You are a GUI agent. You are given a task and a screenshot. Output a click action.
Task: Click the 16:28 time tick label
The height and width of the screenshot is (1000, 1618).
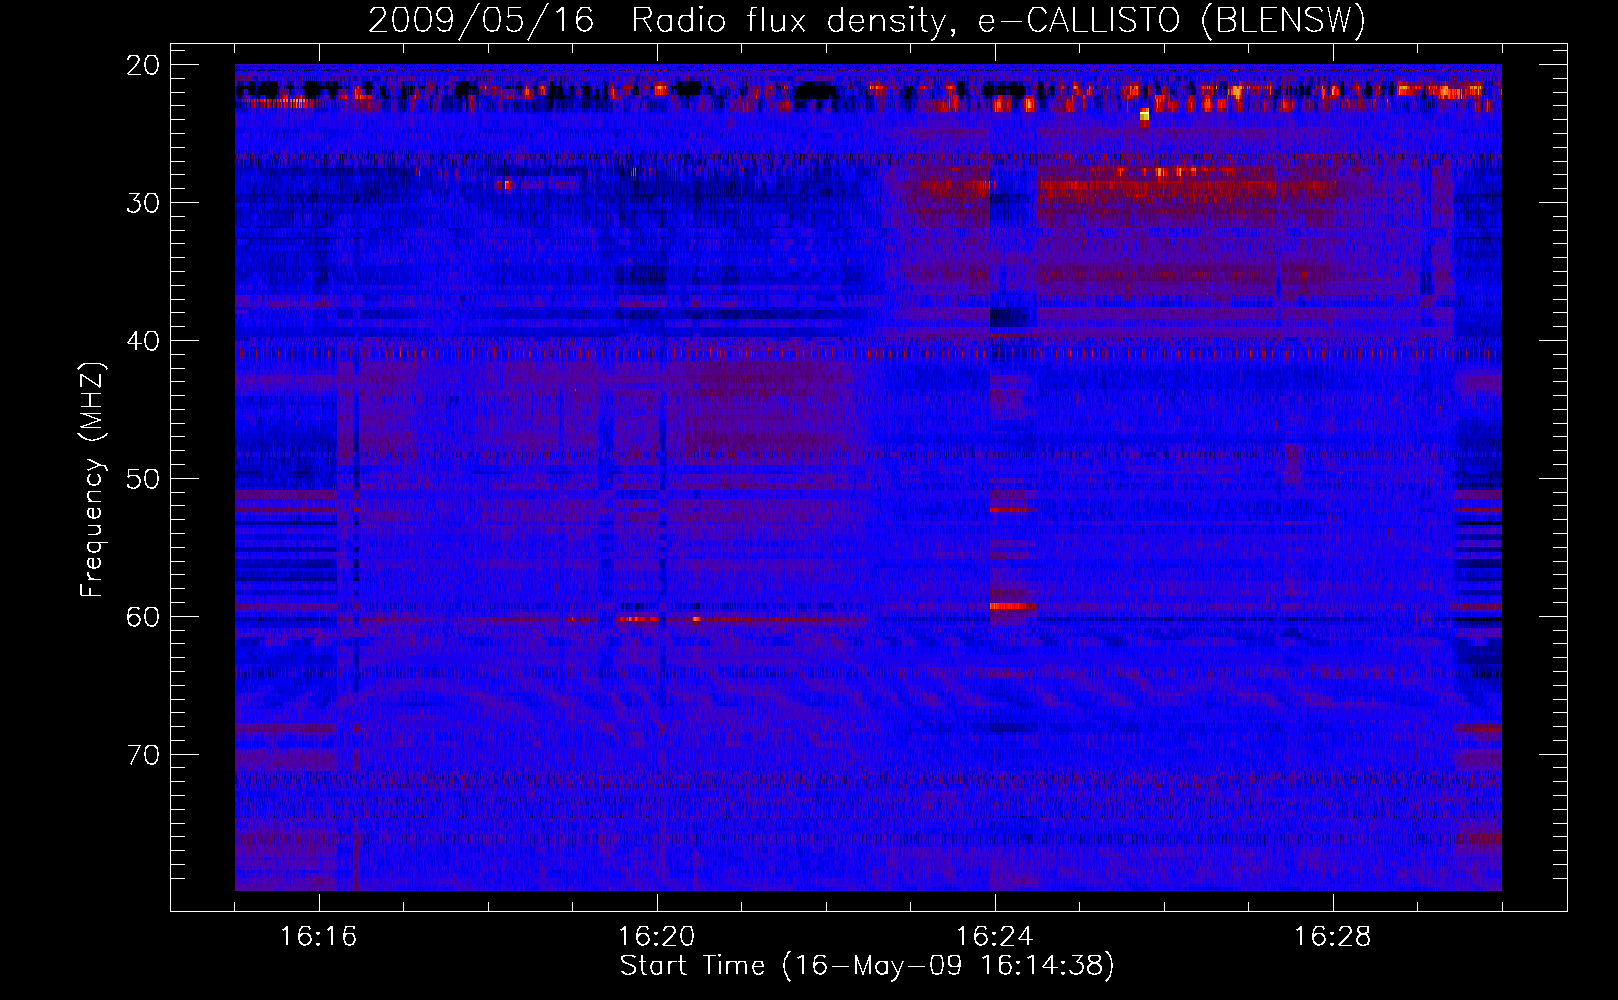click(1333, 937)
